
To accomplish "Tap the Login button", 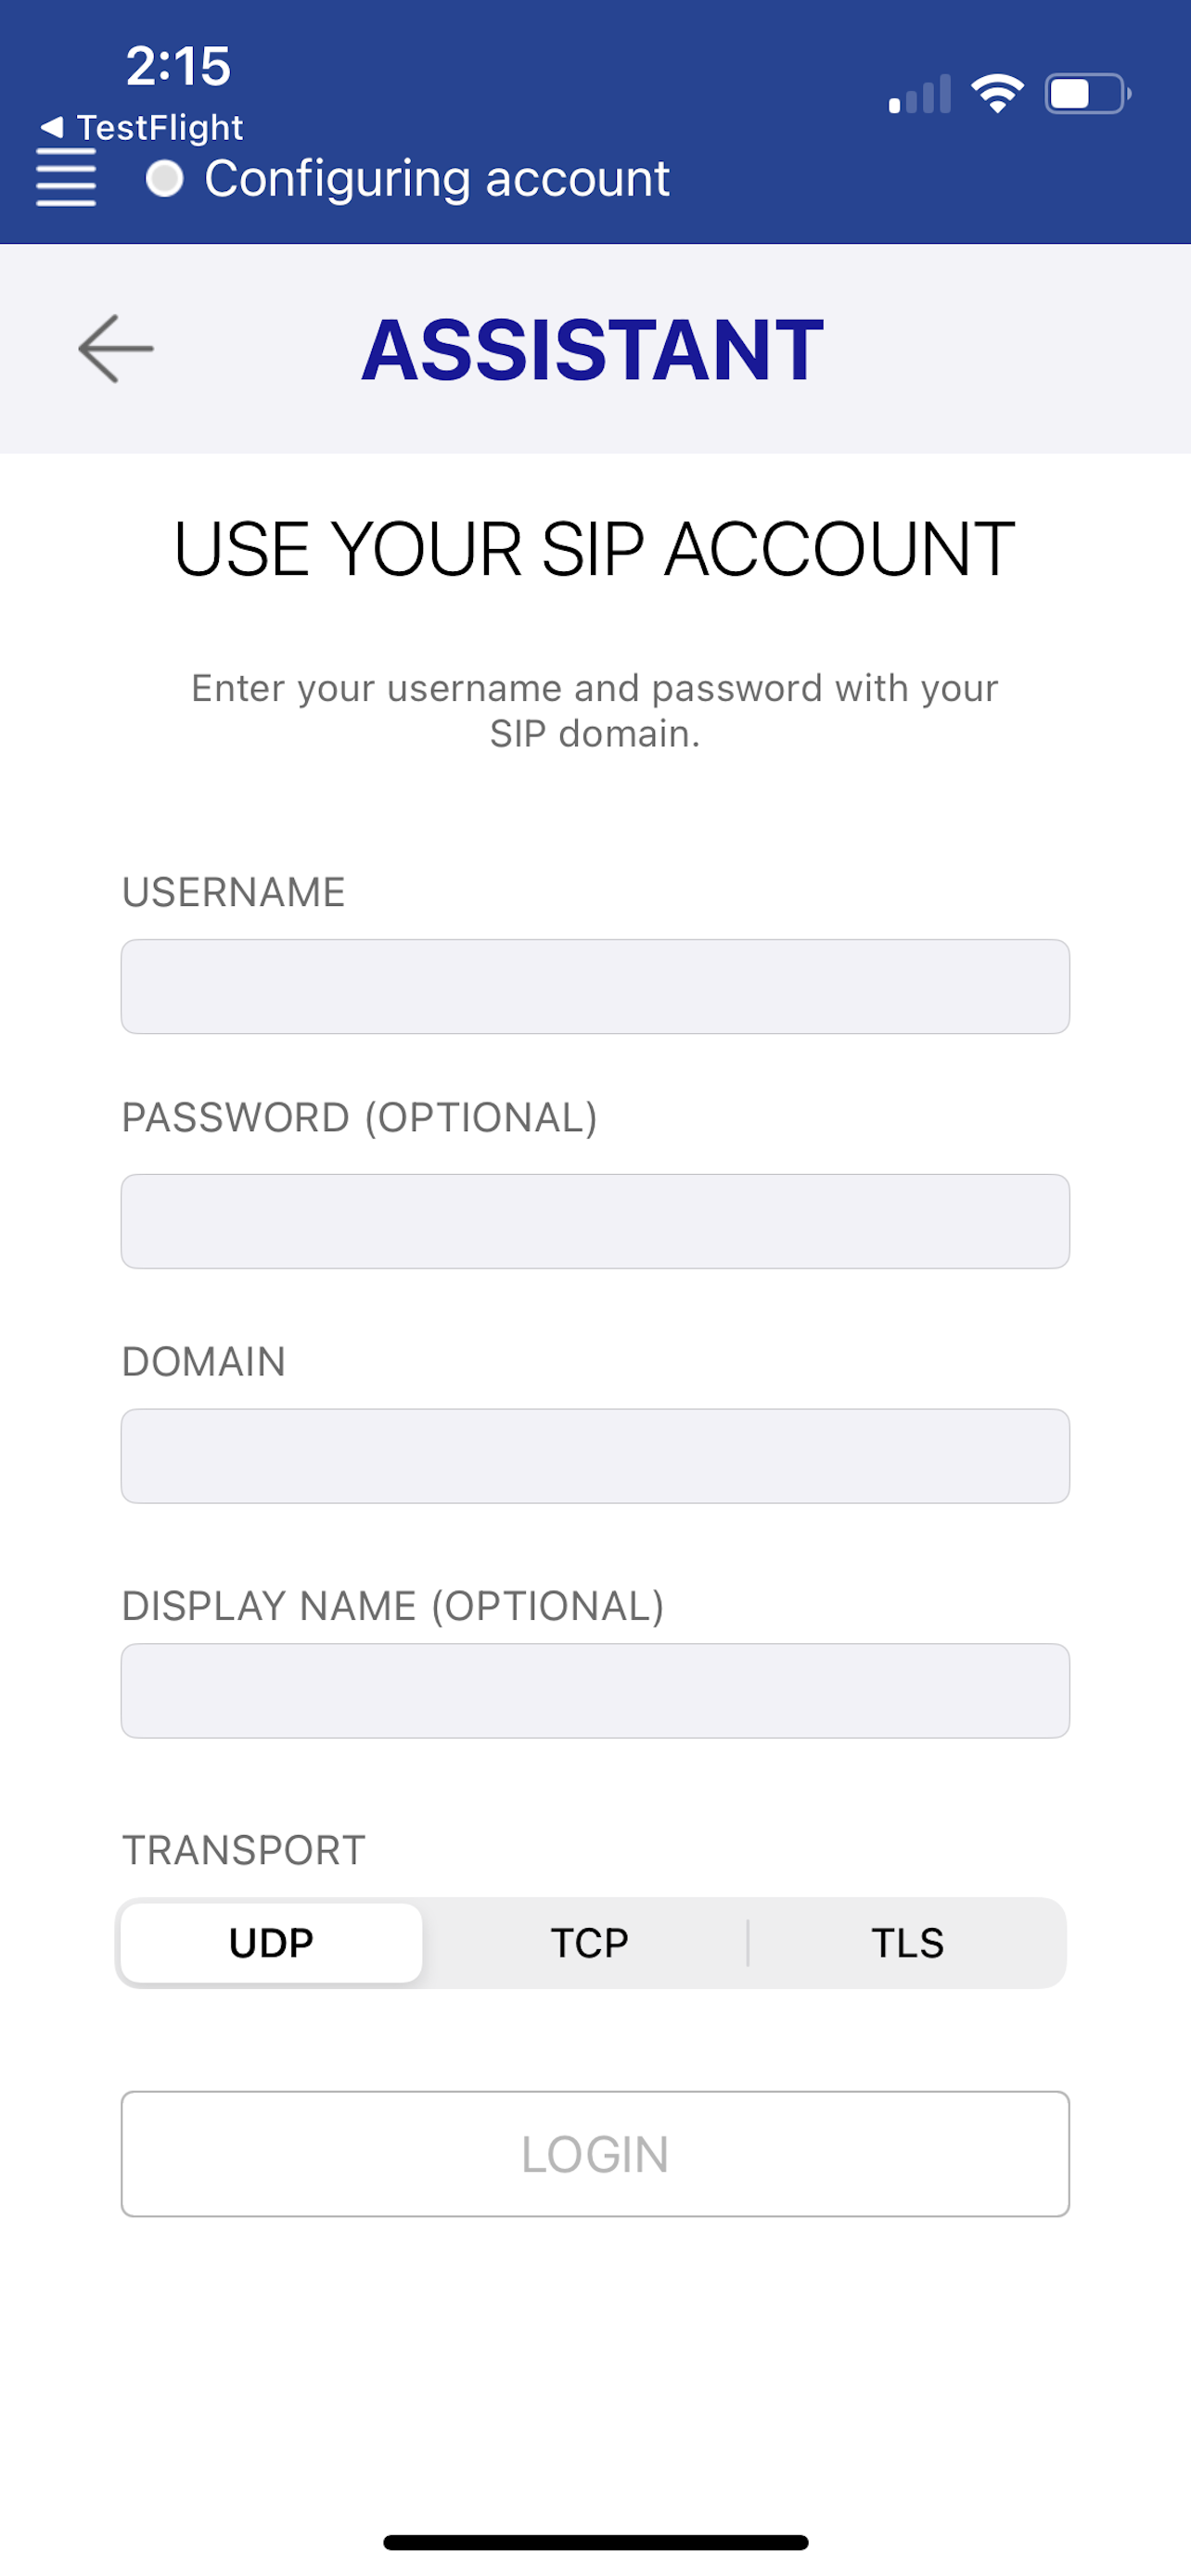I will [x=595, y=2154].
